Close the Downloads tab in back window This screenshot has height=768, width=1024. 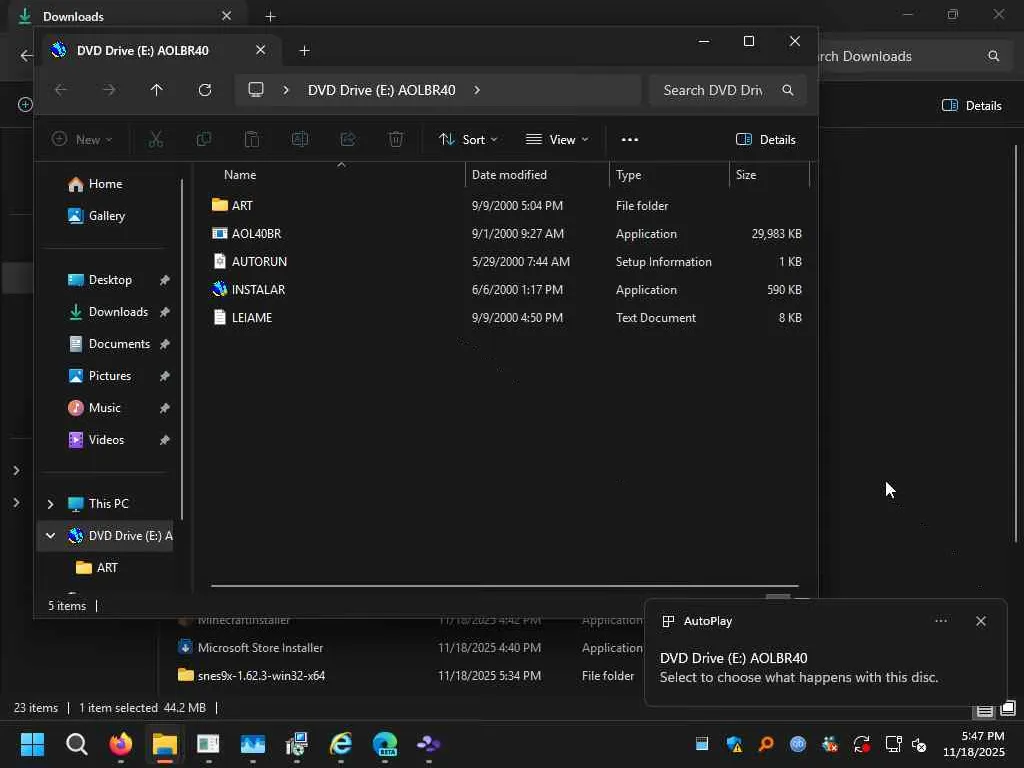point(226,16)
